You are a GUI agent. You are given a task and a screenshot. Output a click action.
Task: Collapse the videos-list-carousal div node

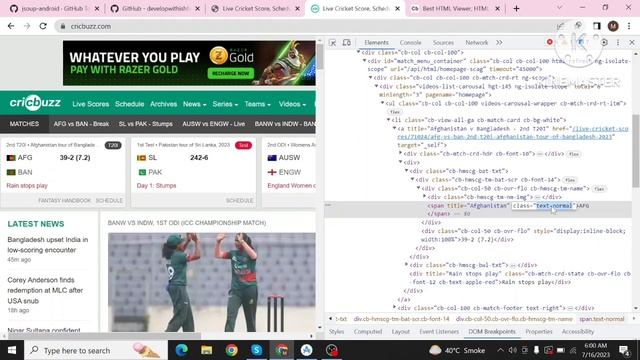tap(376, 86)
